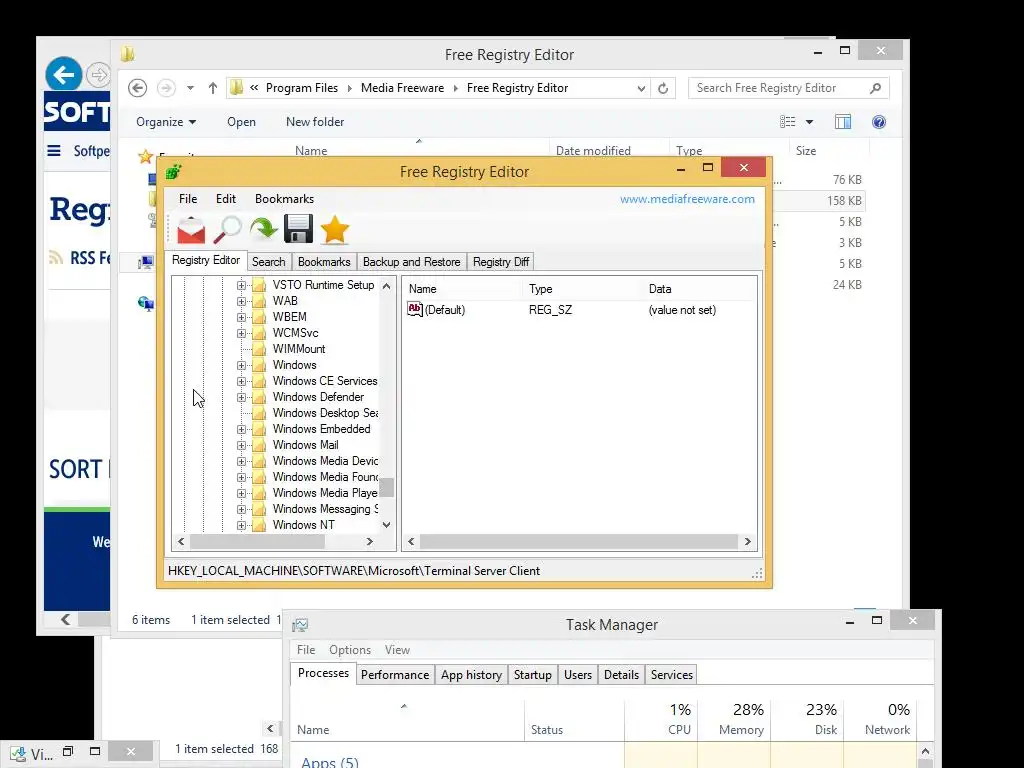Image resolution: width=1024 pixels, height=768 pixels.
Task: Open the Task Manager Services tab
Action: [671, 675]
